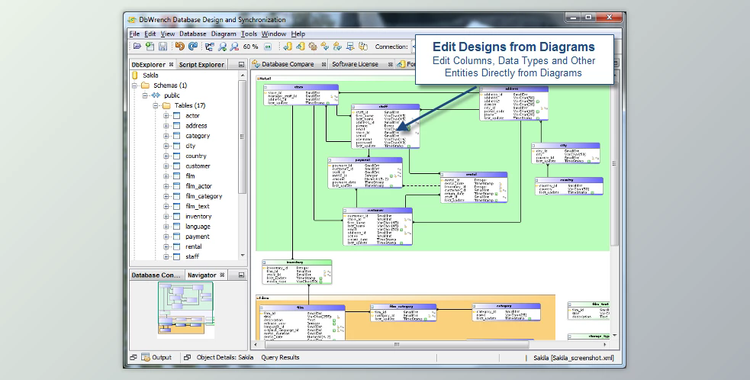Screen dimensions: 750x380
Task: Click the fit-to-window icon after 60 %
Action: point(268,46)
